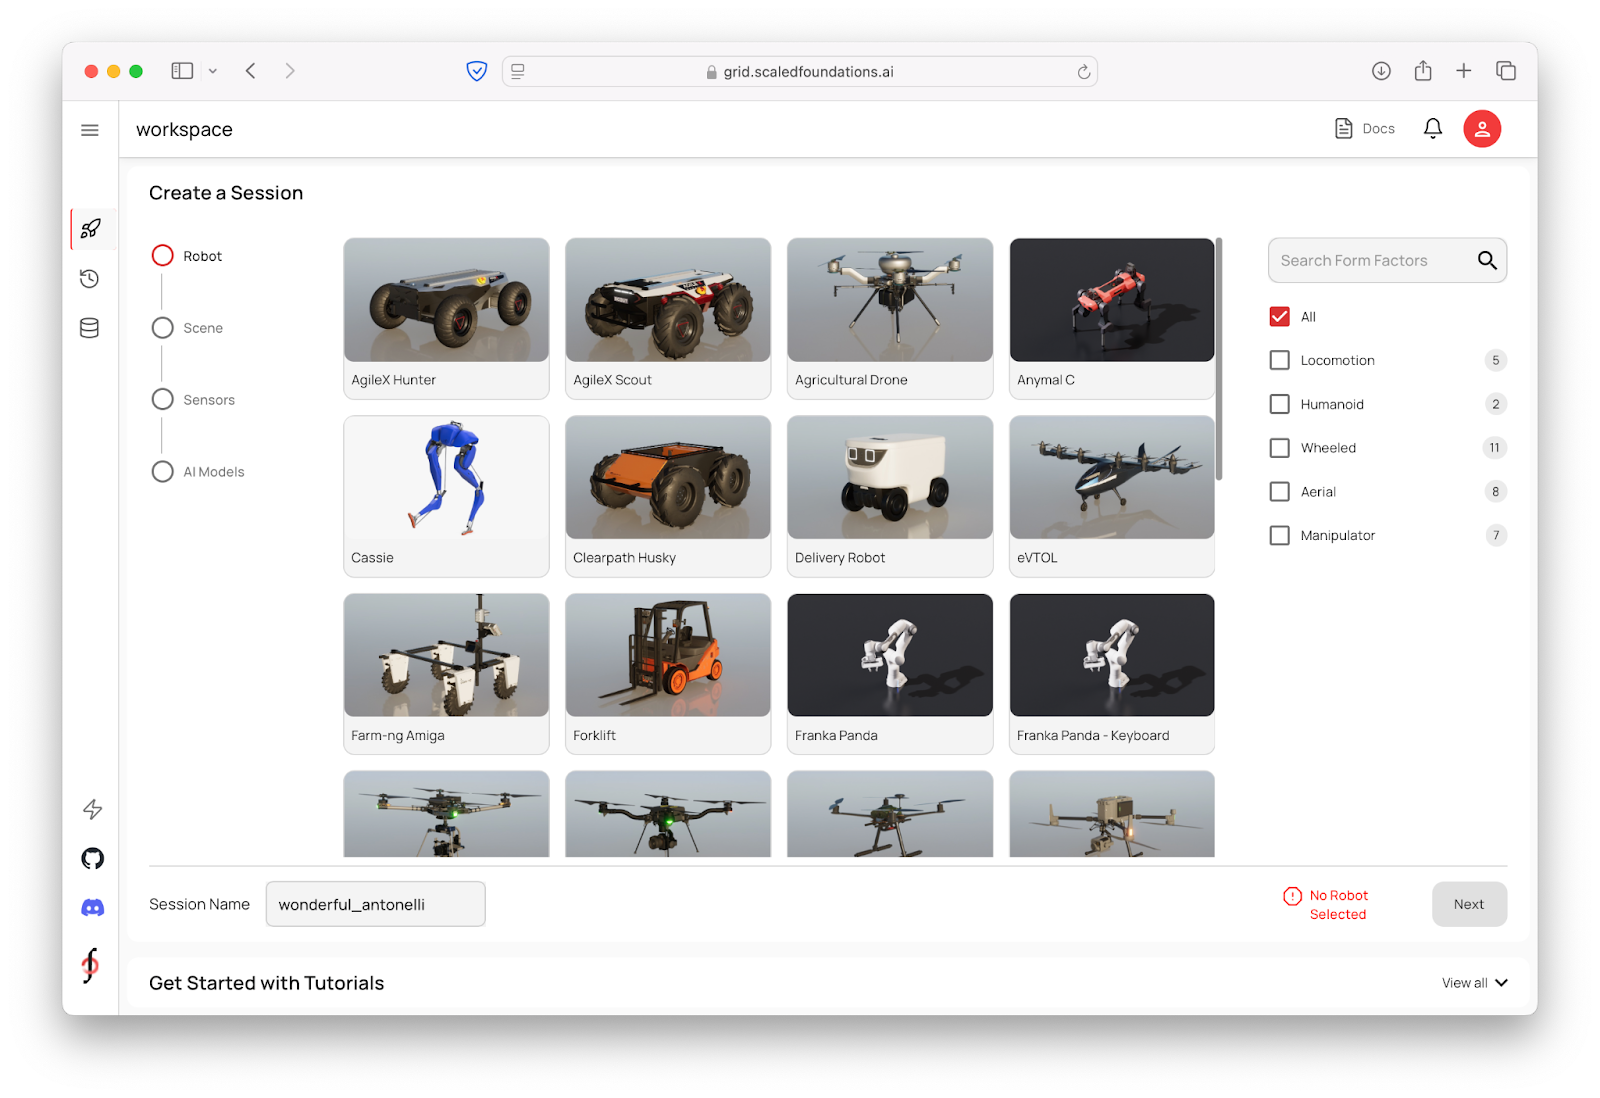This screenshot has width=1600, height=1098.
Task: Uncheck the All form factor checkbox
Action: click(1279, 317)
